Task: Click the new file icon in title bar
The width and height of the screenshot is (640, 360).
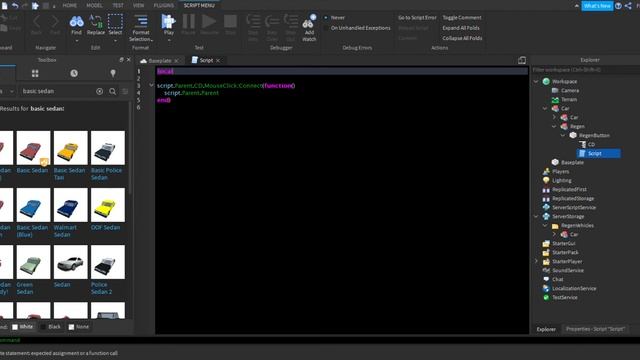Action: [4, 5]
